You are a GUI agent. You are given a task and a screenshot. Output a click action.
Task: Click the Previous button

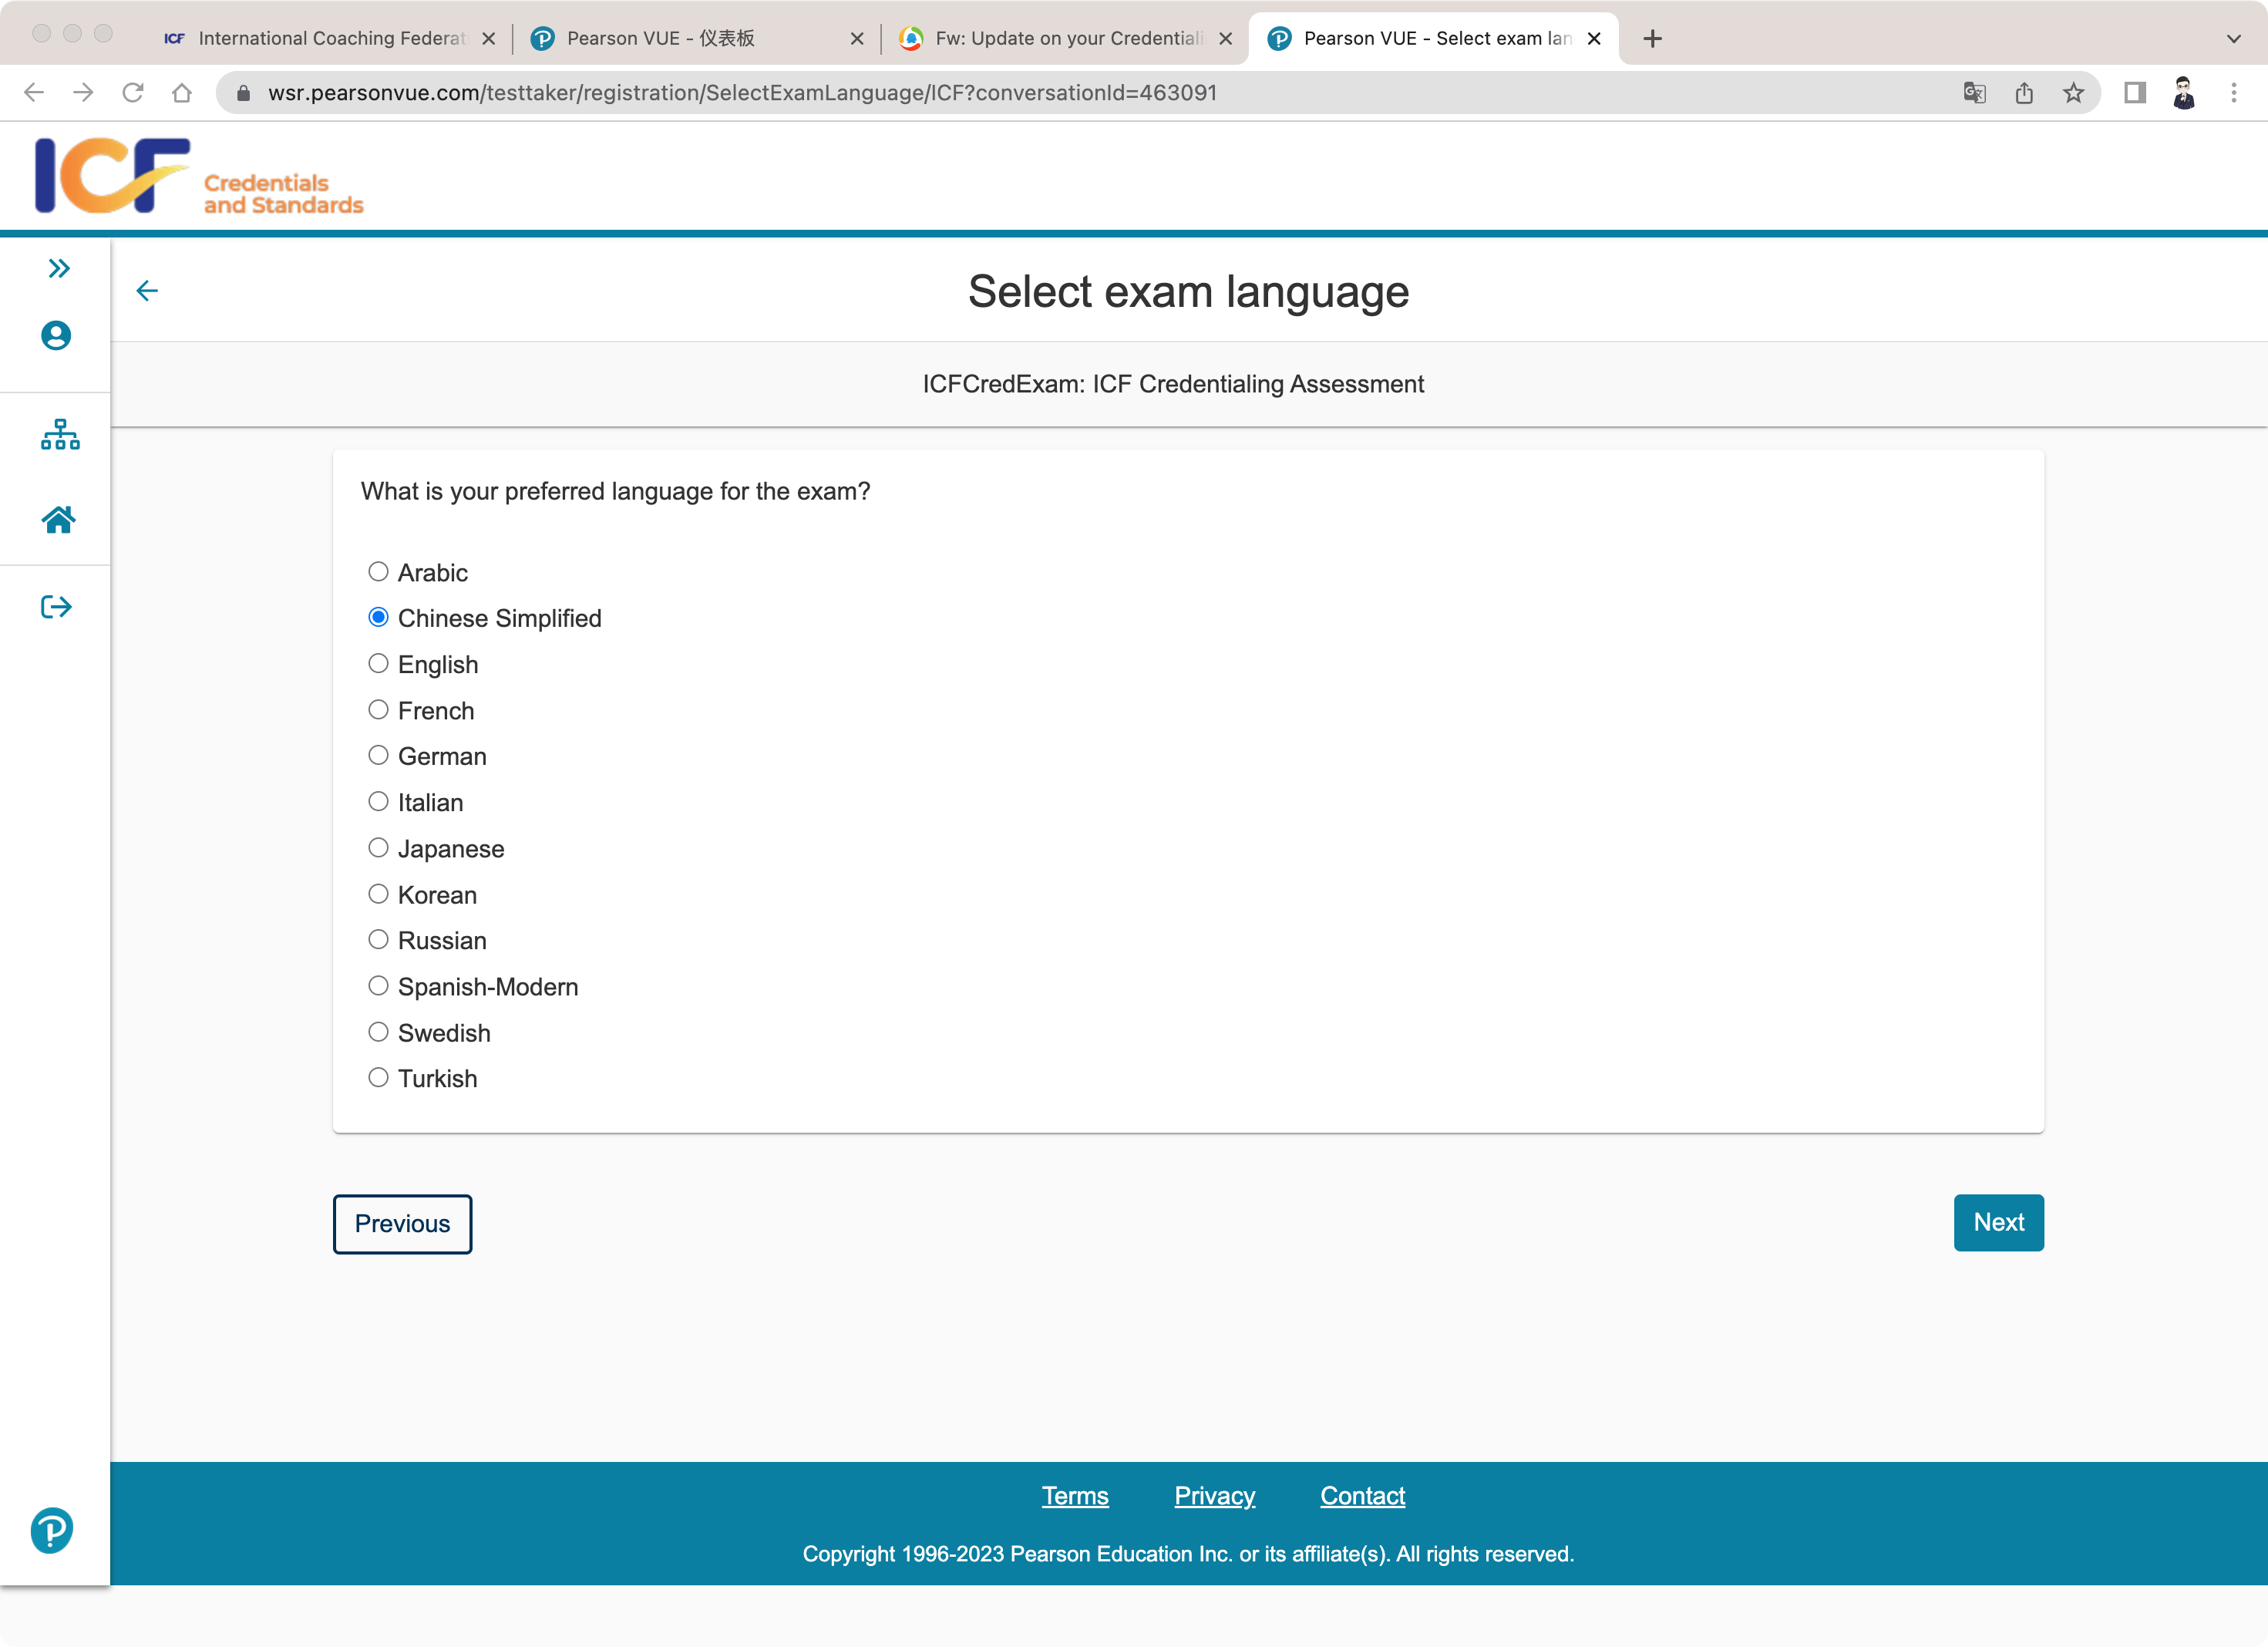tap(402, 1223)
